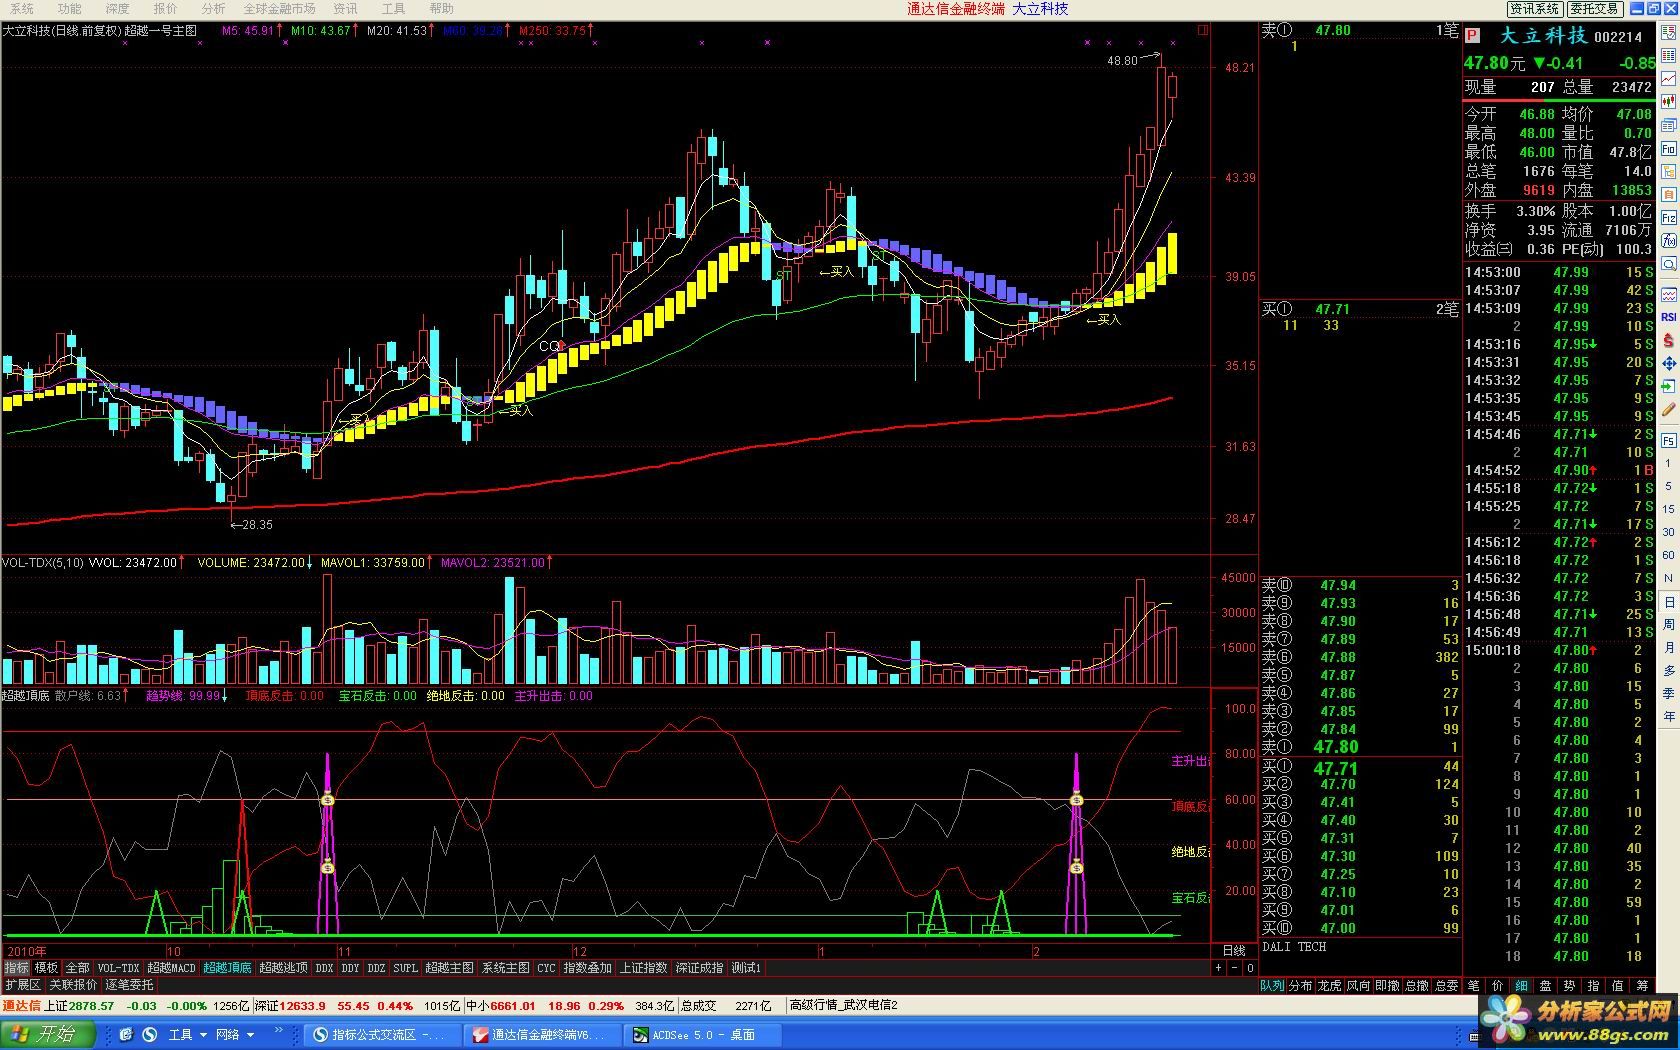Open the 分析 menu
The height and width of the screenshot is (1050, 1680).
point(213,8)
